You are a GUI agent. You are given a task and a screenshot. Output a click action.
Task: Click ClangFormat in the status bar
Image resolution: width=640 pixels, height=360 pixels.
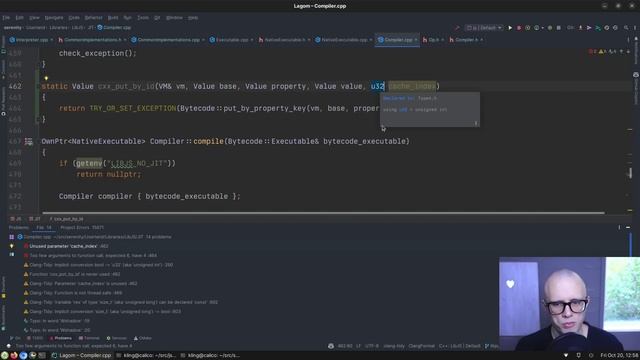tap(422, 346)
